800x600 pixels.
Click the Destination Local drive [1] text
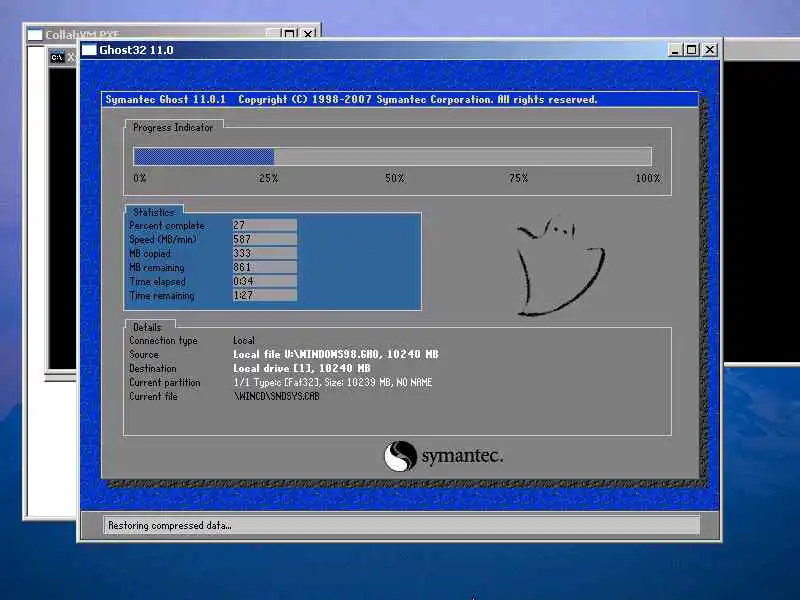click(x=302, y=368)
